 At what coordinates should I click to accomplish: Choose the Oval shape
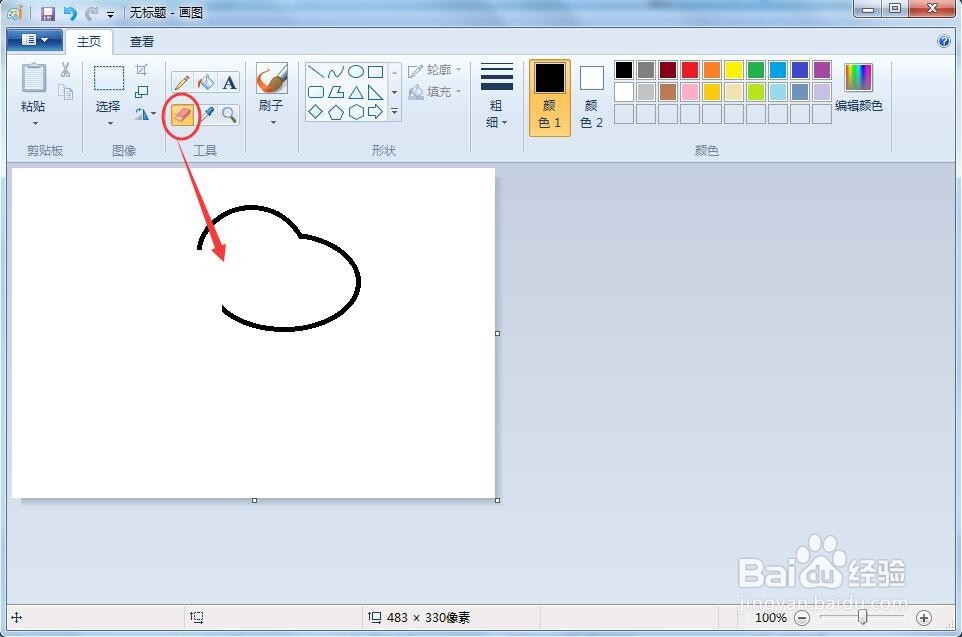tap(356, 72)
